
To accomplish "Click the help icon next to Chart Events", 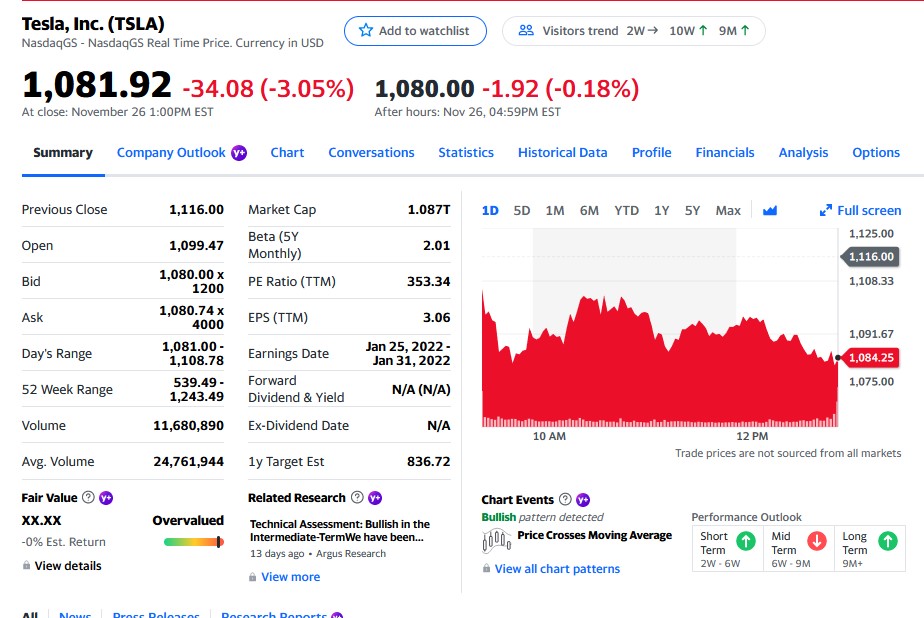I will (x=565, y=500).
